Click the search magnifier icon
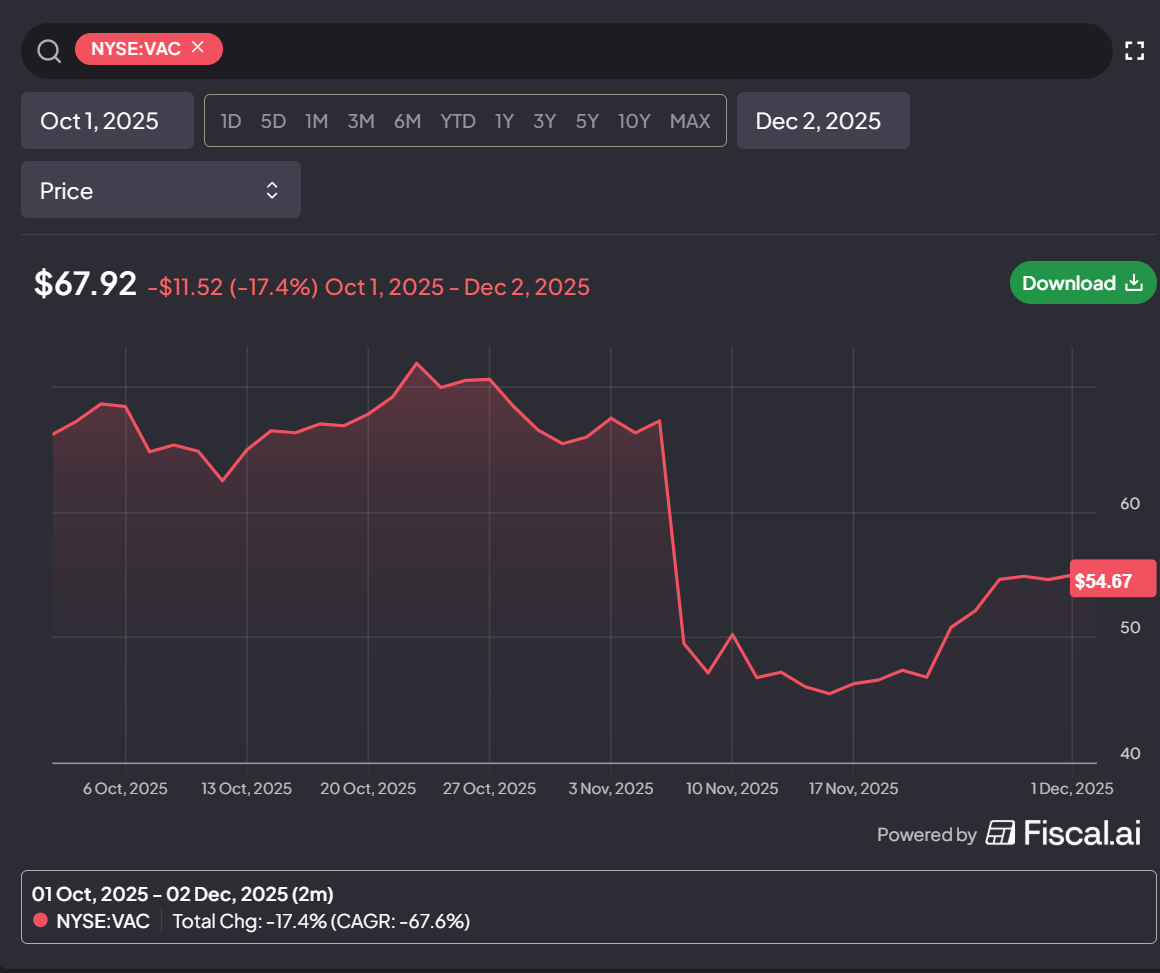This screenshot has width=1160, height=973. (49, 51)
